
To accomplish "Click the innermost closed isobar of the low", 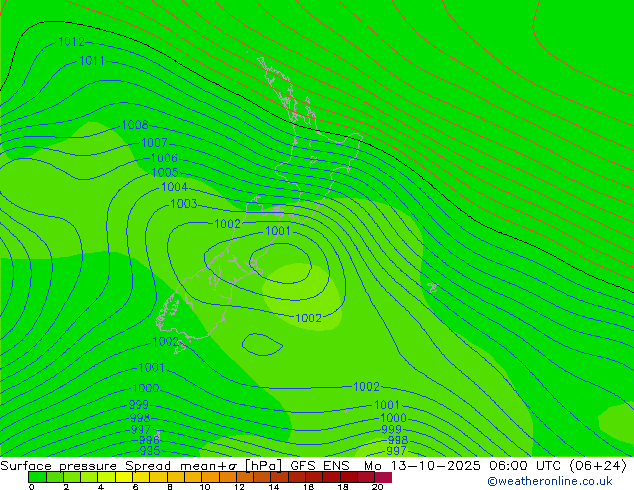I will pos(281,263).
